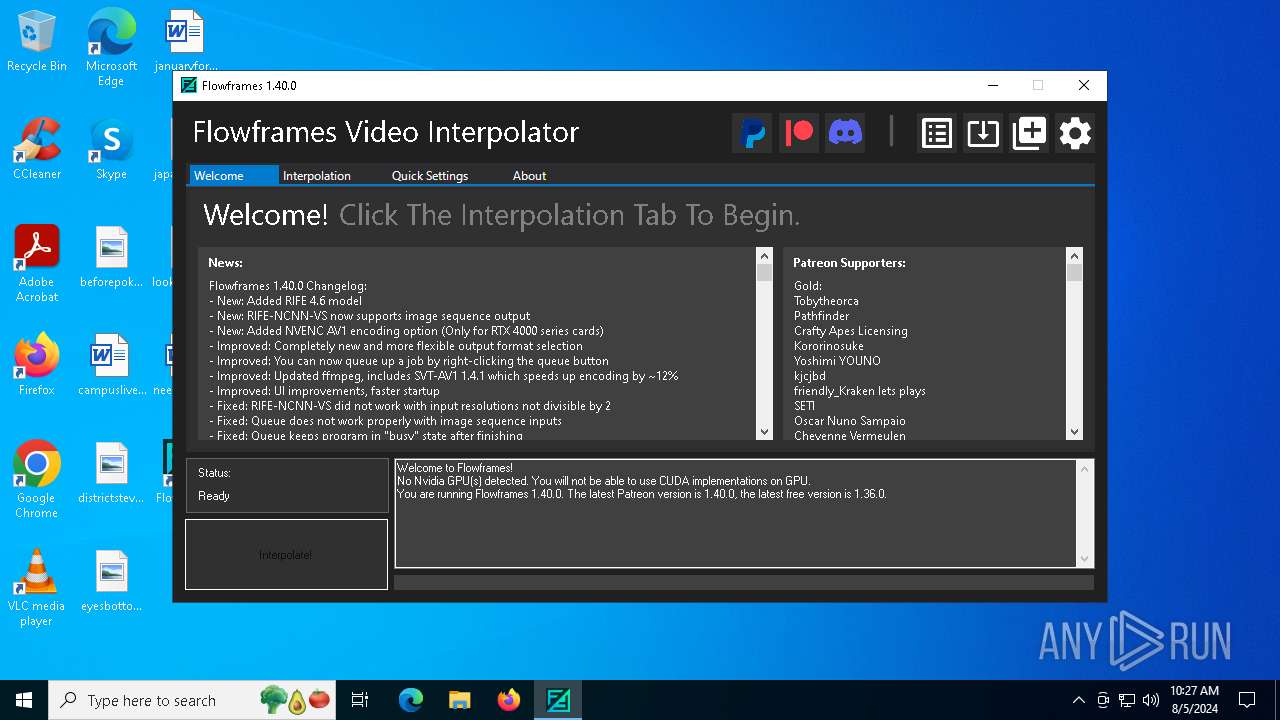Open CCleaner desktop shortcut
1280x720 pixels.
(x=37, y=150)
